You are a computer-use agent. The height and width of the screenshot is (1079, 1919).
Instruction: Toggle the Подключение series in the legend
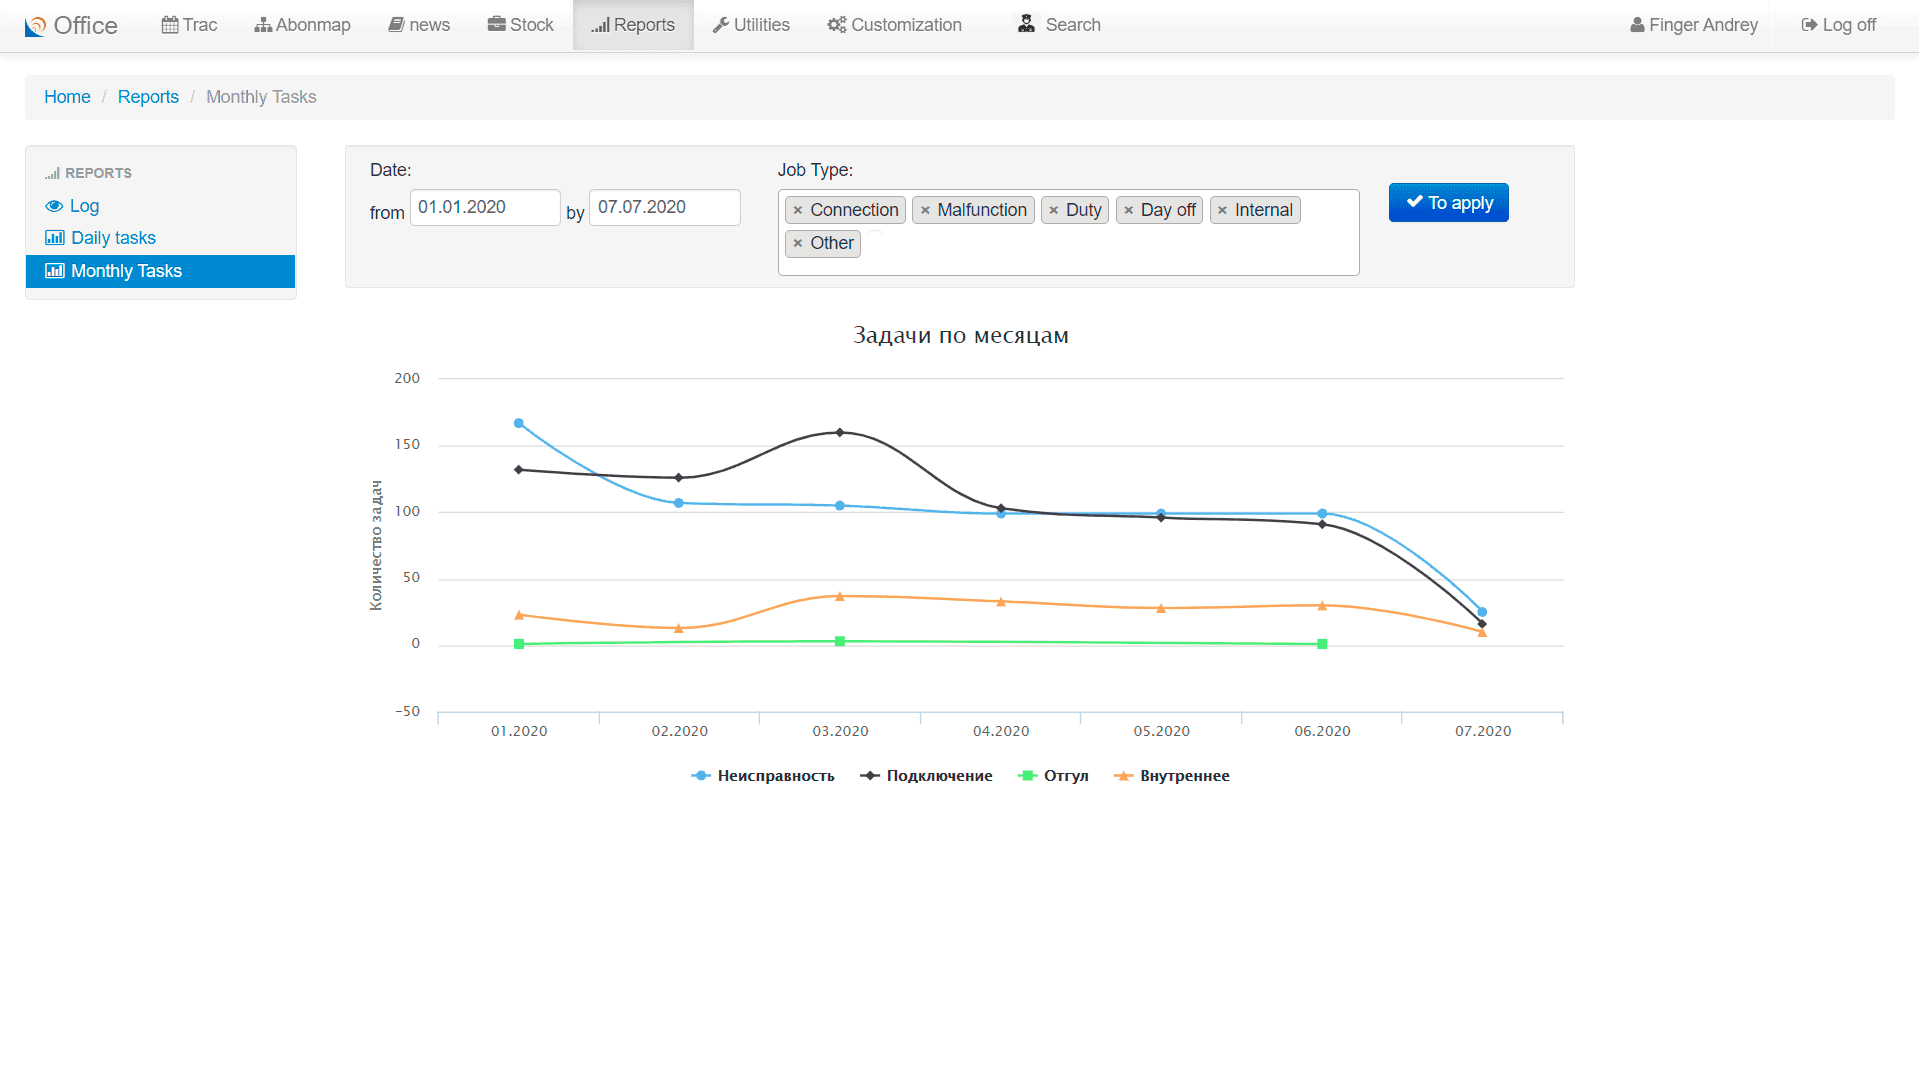pos(926,776)
